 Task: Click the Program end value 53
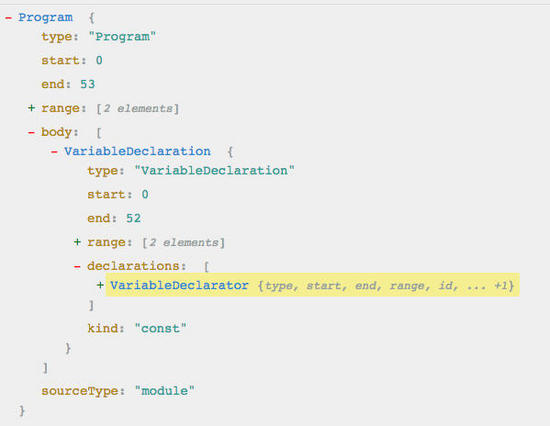point(88,84)
